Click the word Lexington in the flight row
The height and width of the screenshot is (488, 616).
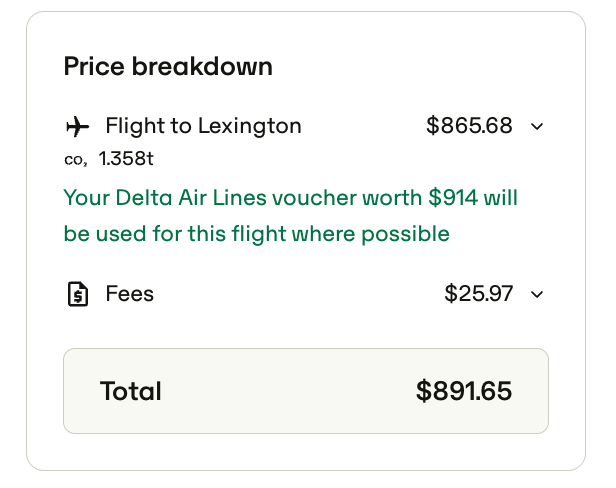[x=249, y=127]
